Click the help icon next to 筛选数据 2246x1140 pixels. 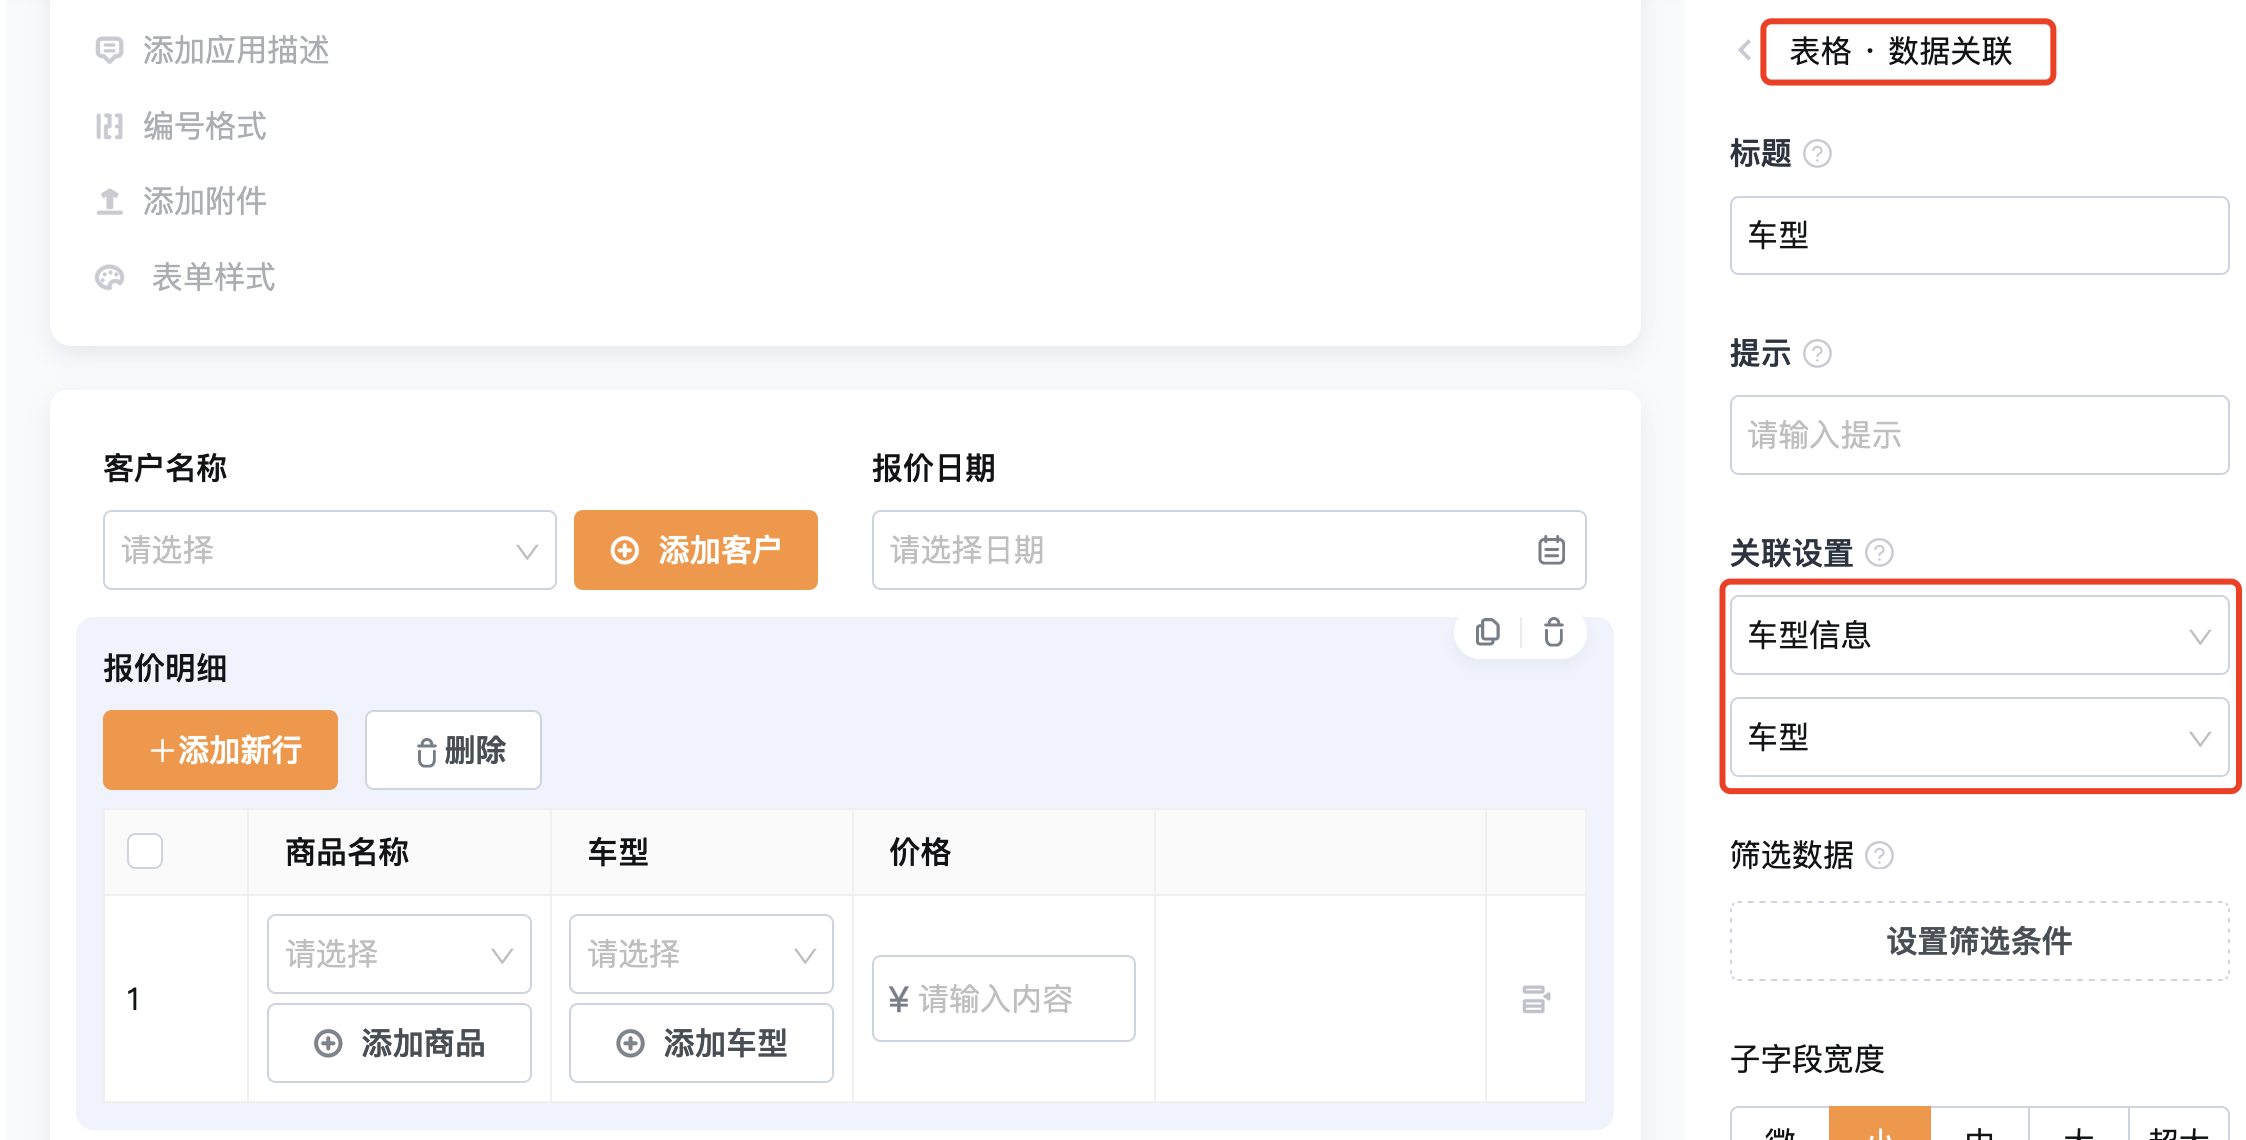[1879, 855]
